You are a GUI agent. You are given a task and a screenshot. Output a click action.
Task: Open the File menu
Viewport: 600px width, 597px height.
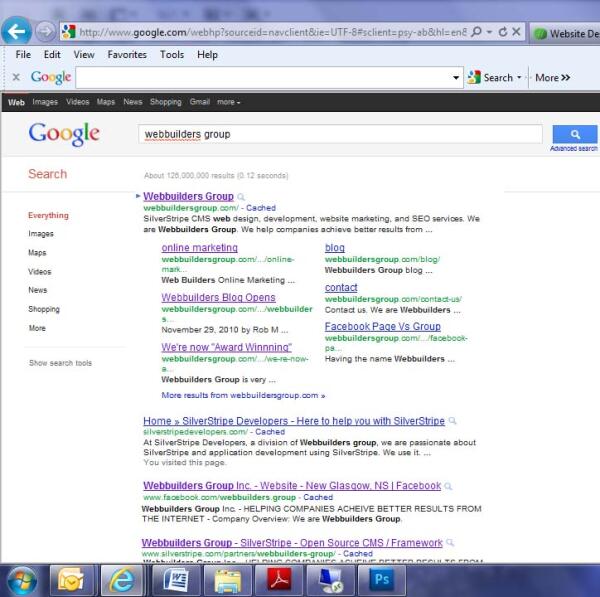click(23, 55)
